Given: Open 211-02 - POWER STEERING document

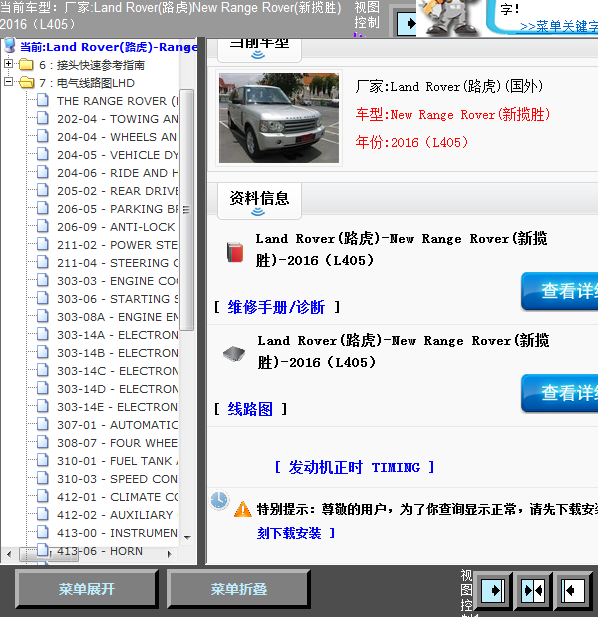Looking at the screenshot, I should point(118,245).
